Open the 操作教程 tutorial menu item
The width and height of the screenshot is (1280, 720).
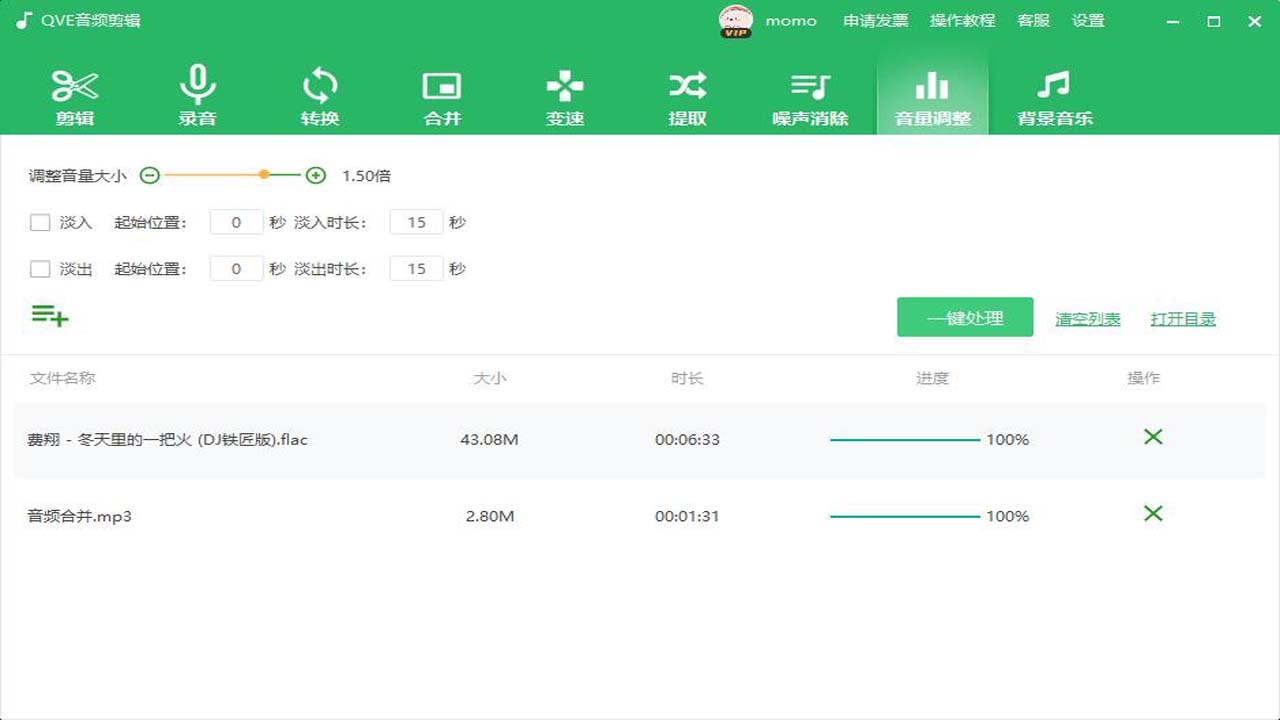(961, 20)
